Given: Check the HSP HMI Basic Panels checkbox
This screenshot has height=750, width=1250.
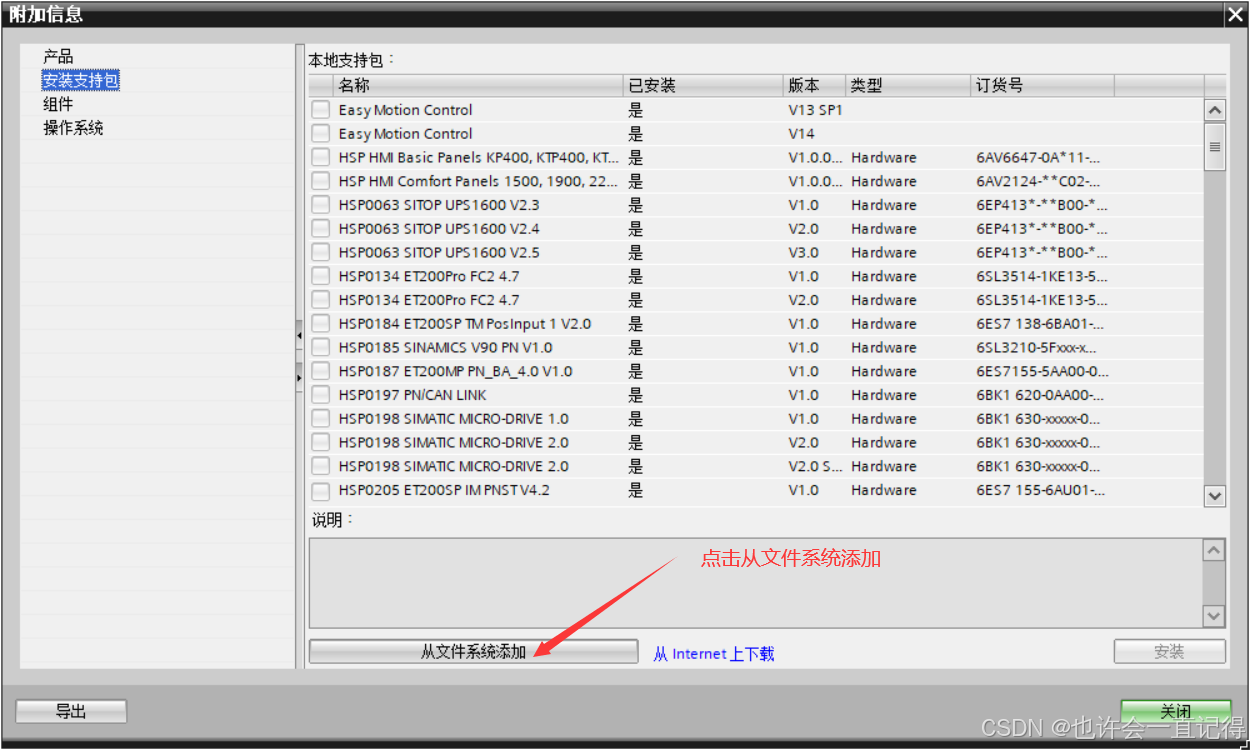Looking at the screenshot, I should point(320,158).
